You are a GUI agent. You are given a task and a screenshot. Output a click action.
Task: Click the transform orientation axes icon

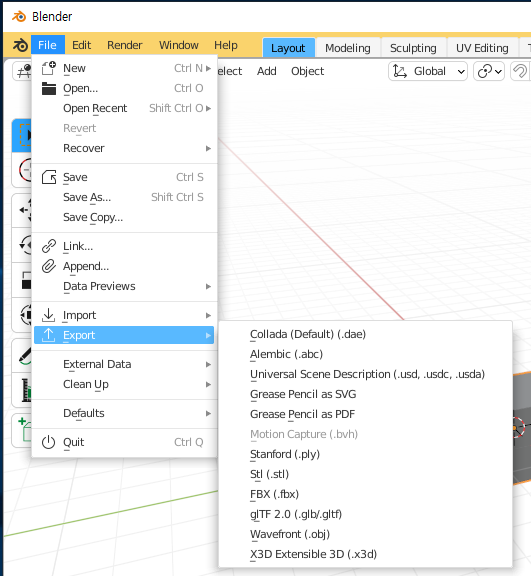pyautogui.click(x=400, y=71)
